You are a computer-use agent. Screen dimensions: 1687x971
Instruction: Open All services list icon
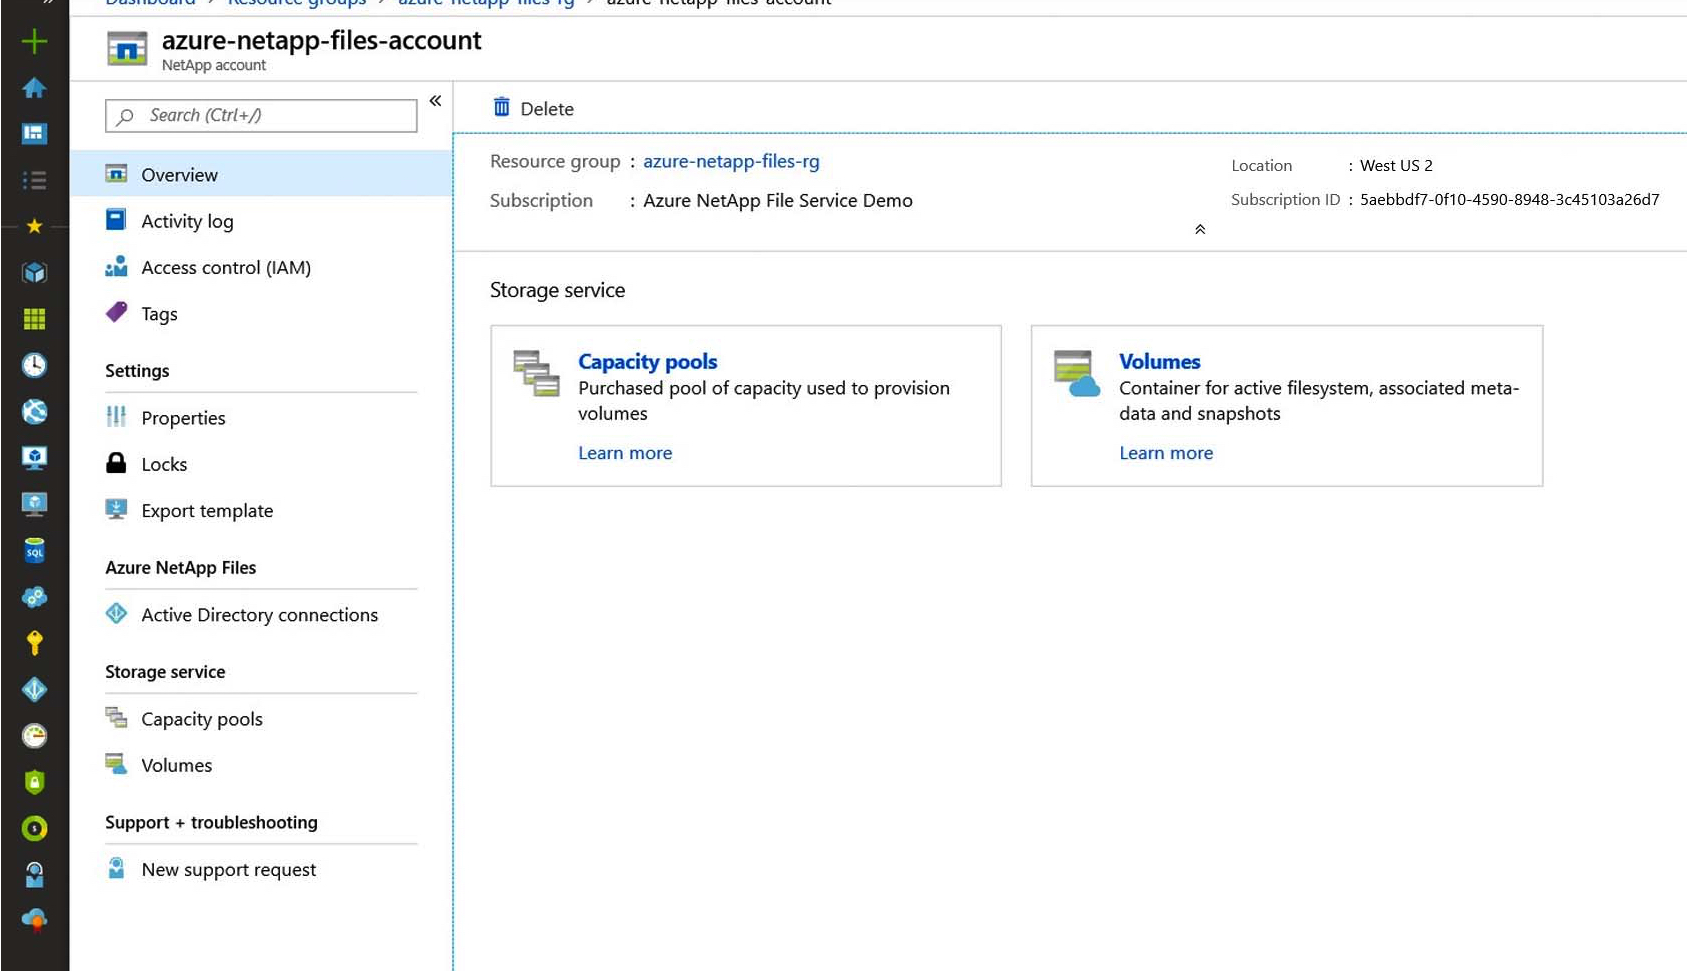[x=34, y=180]
